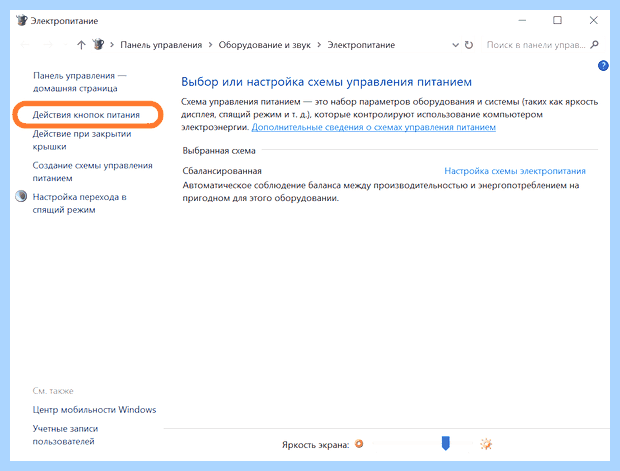The height and width of the screenshot is (471, 620).
Task: Click the Back arrow navigation button
Action: point(25,45)
